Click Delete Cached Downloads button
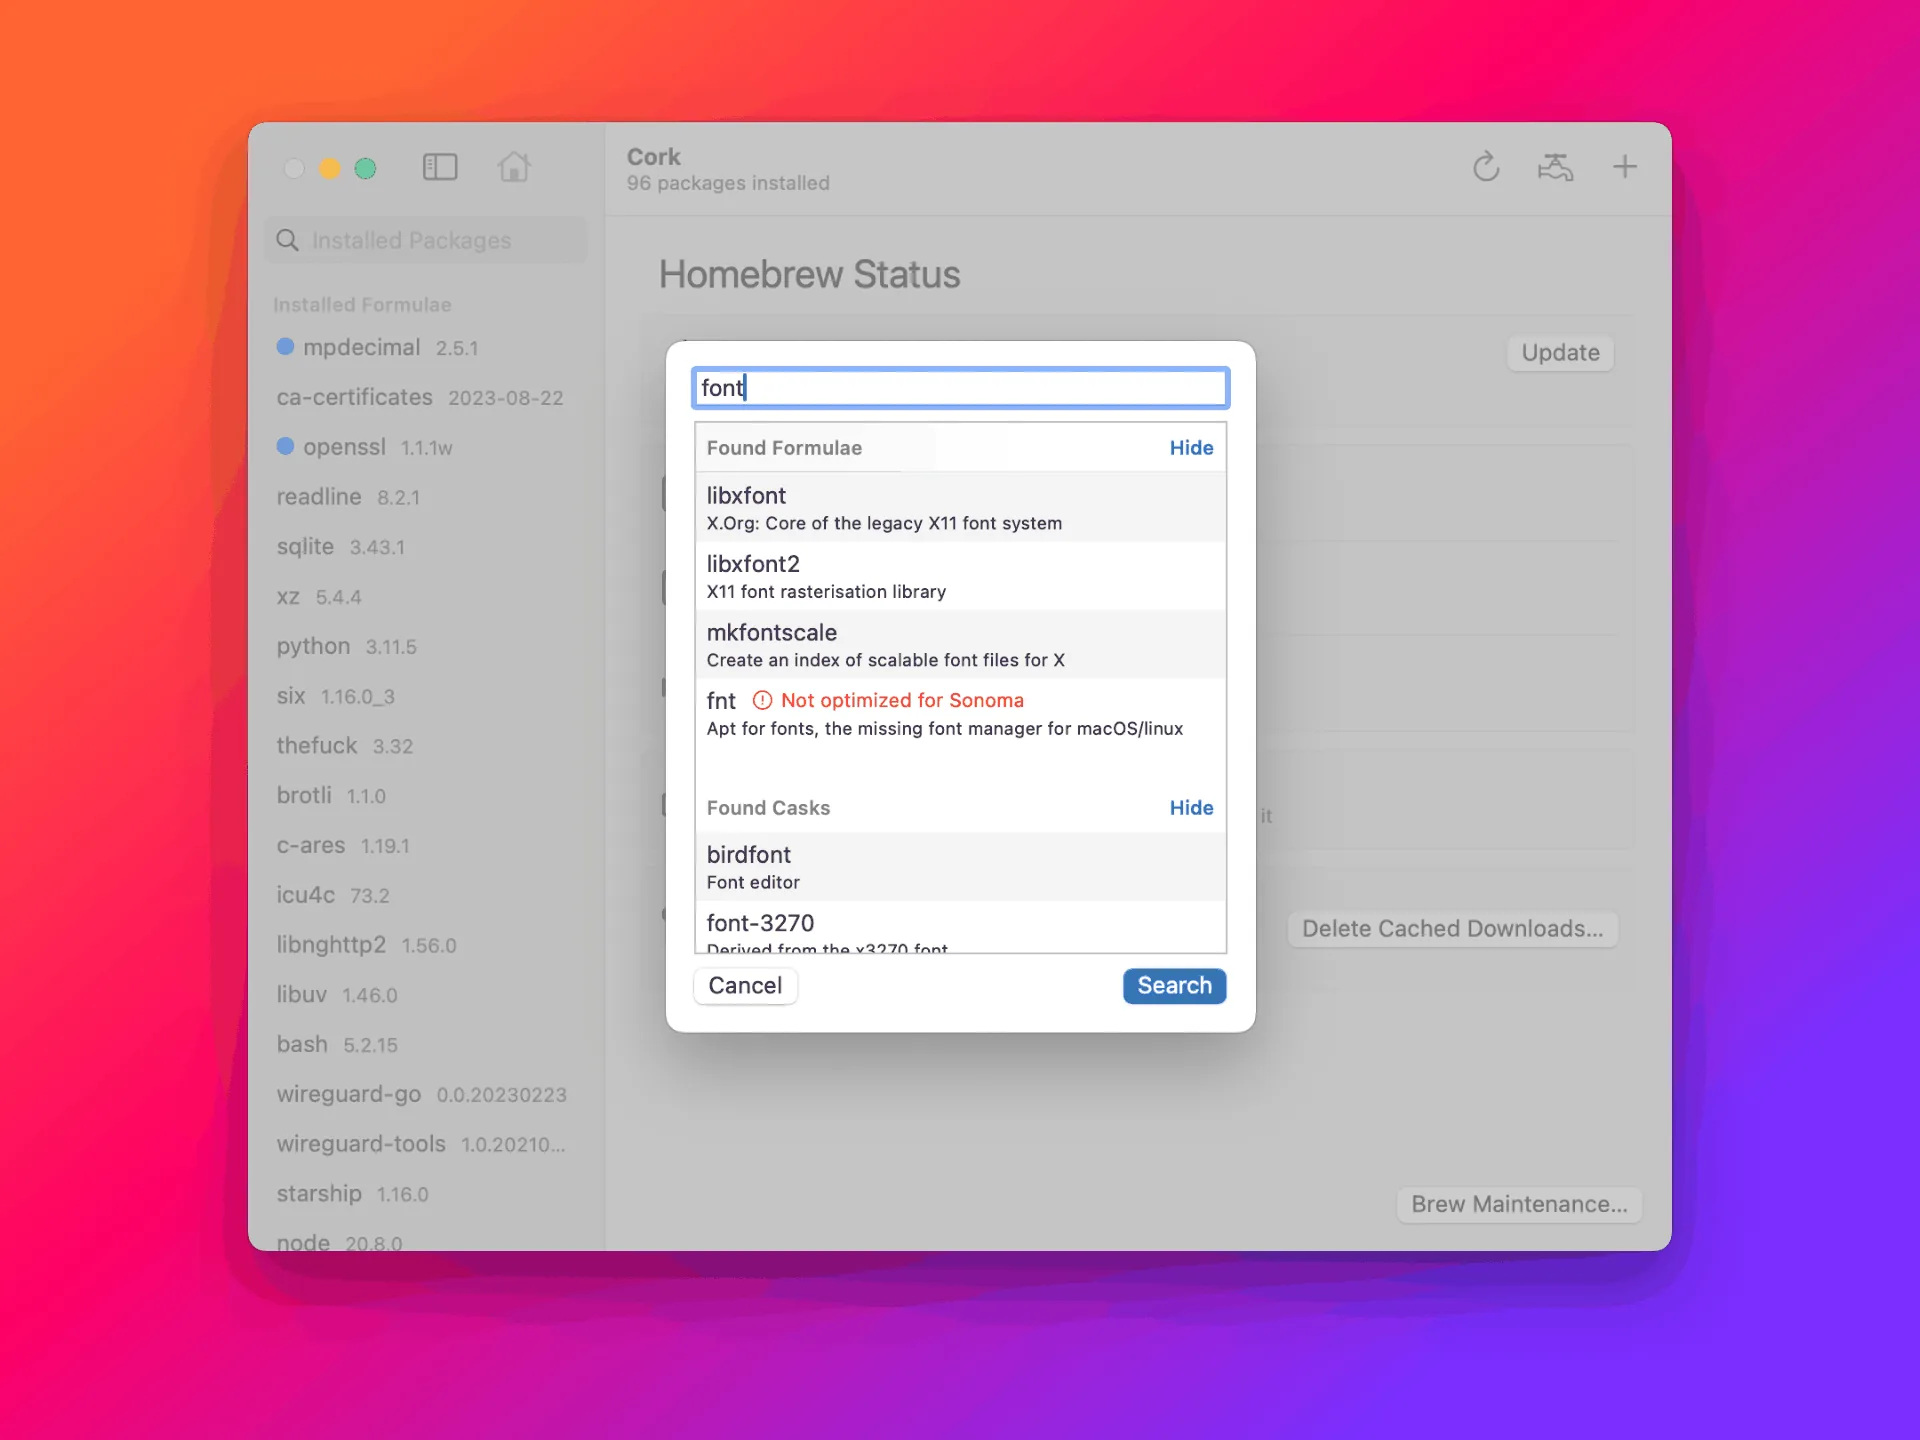The height and width of the screenshot is (1440, 1920). [x=1452, y=929]
